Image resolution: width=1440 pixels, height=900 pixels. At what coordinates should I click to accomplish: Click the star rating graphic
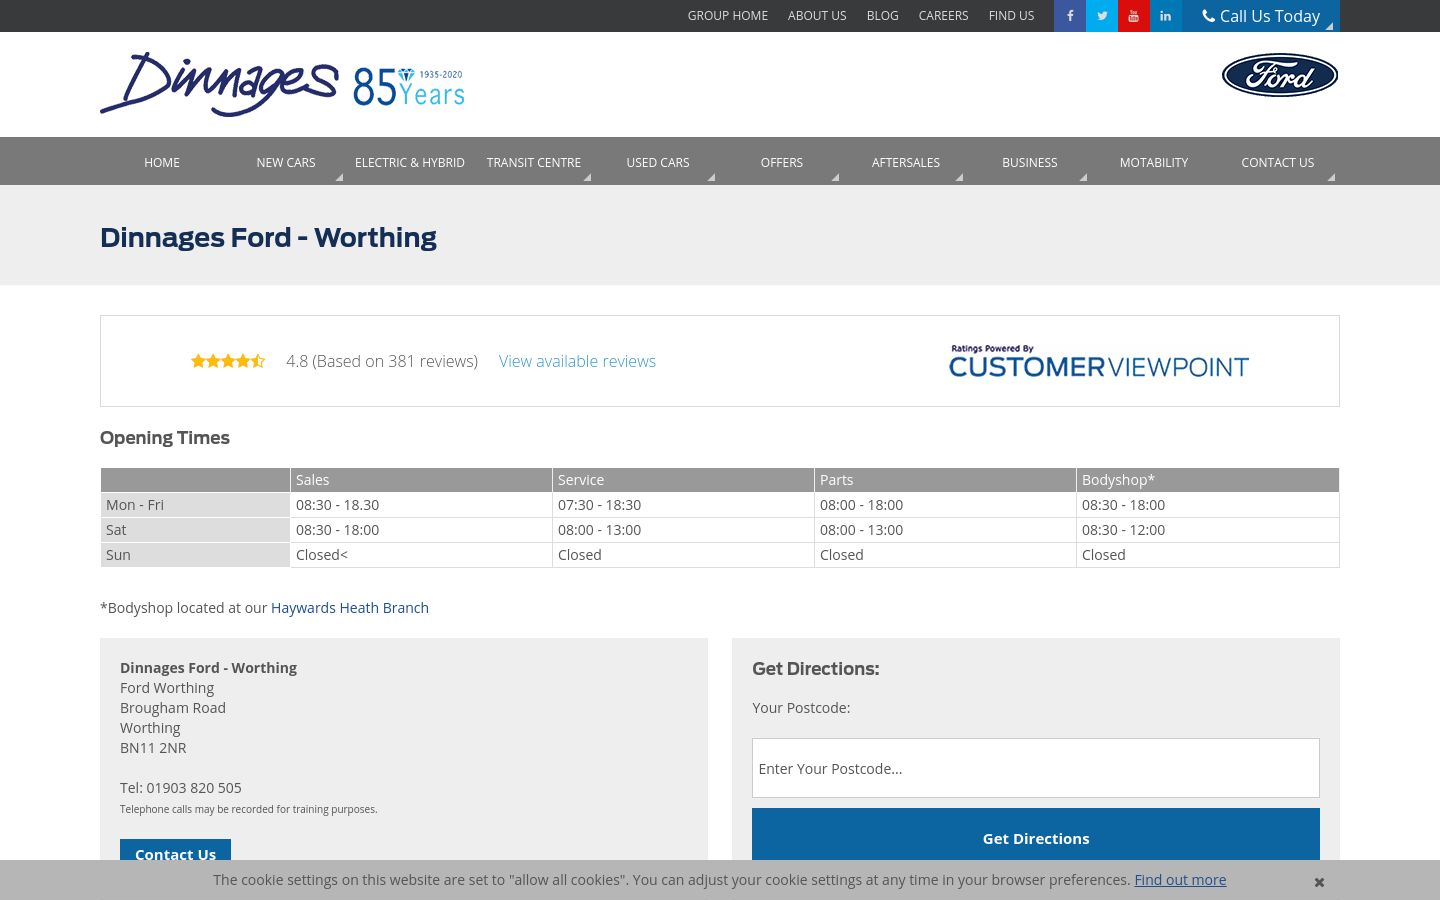tap(228, 361)
